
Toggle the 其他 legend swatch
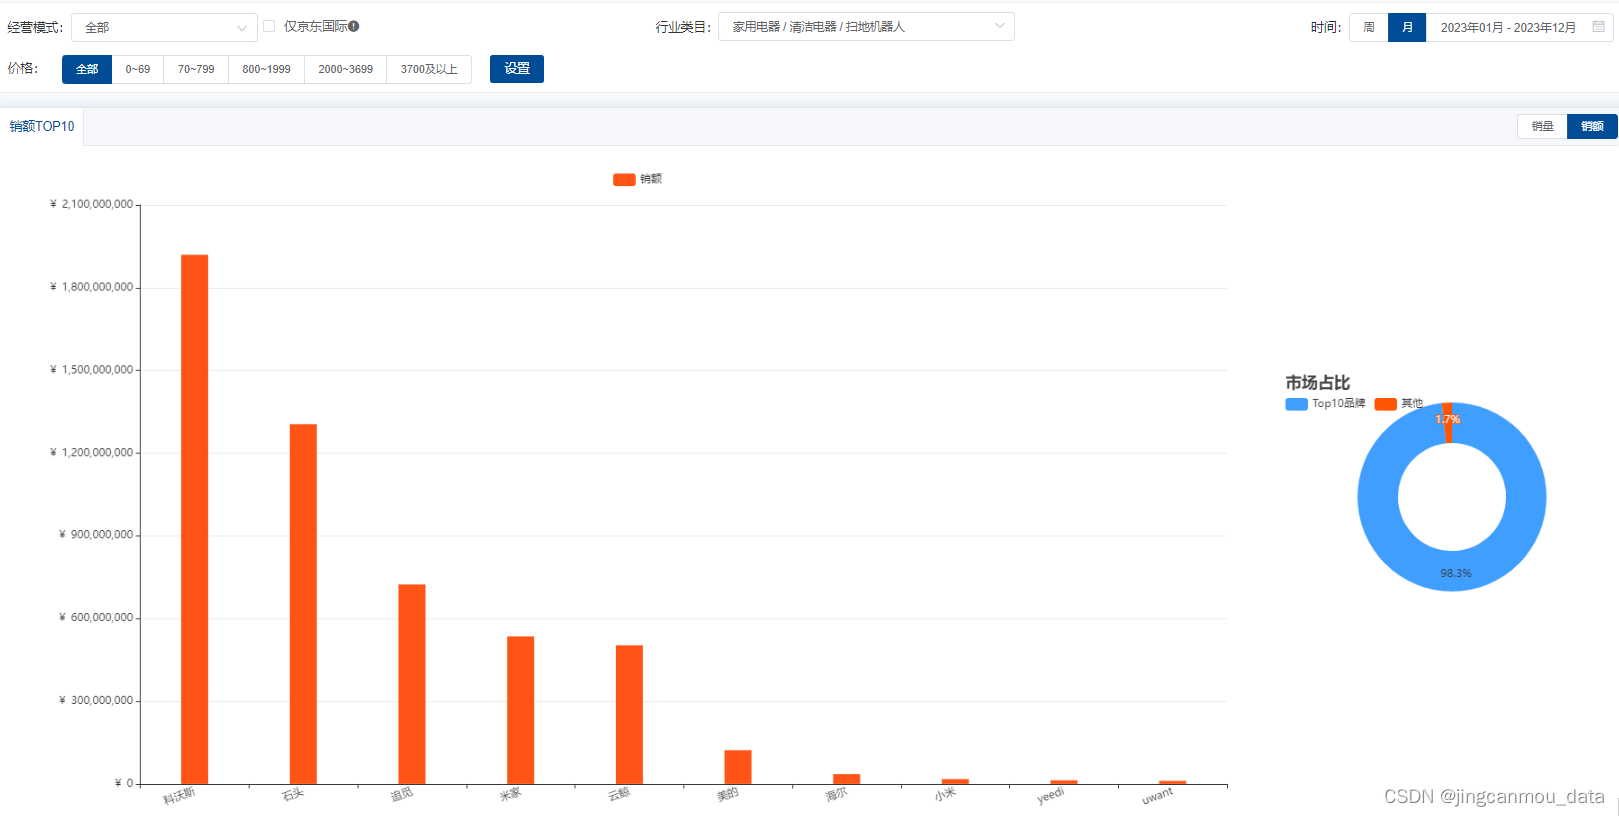pyautogui.click(x=1385, y=404)
